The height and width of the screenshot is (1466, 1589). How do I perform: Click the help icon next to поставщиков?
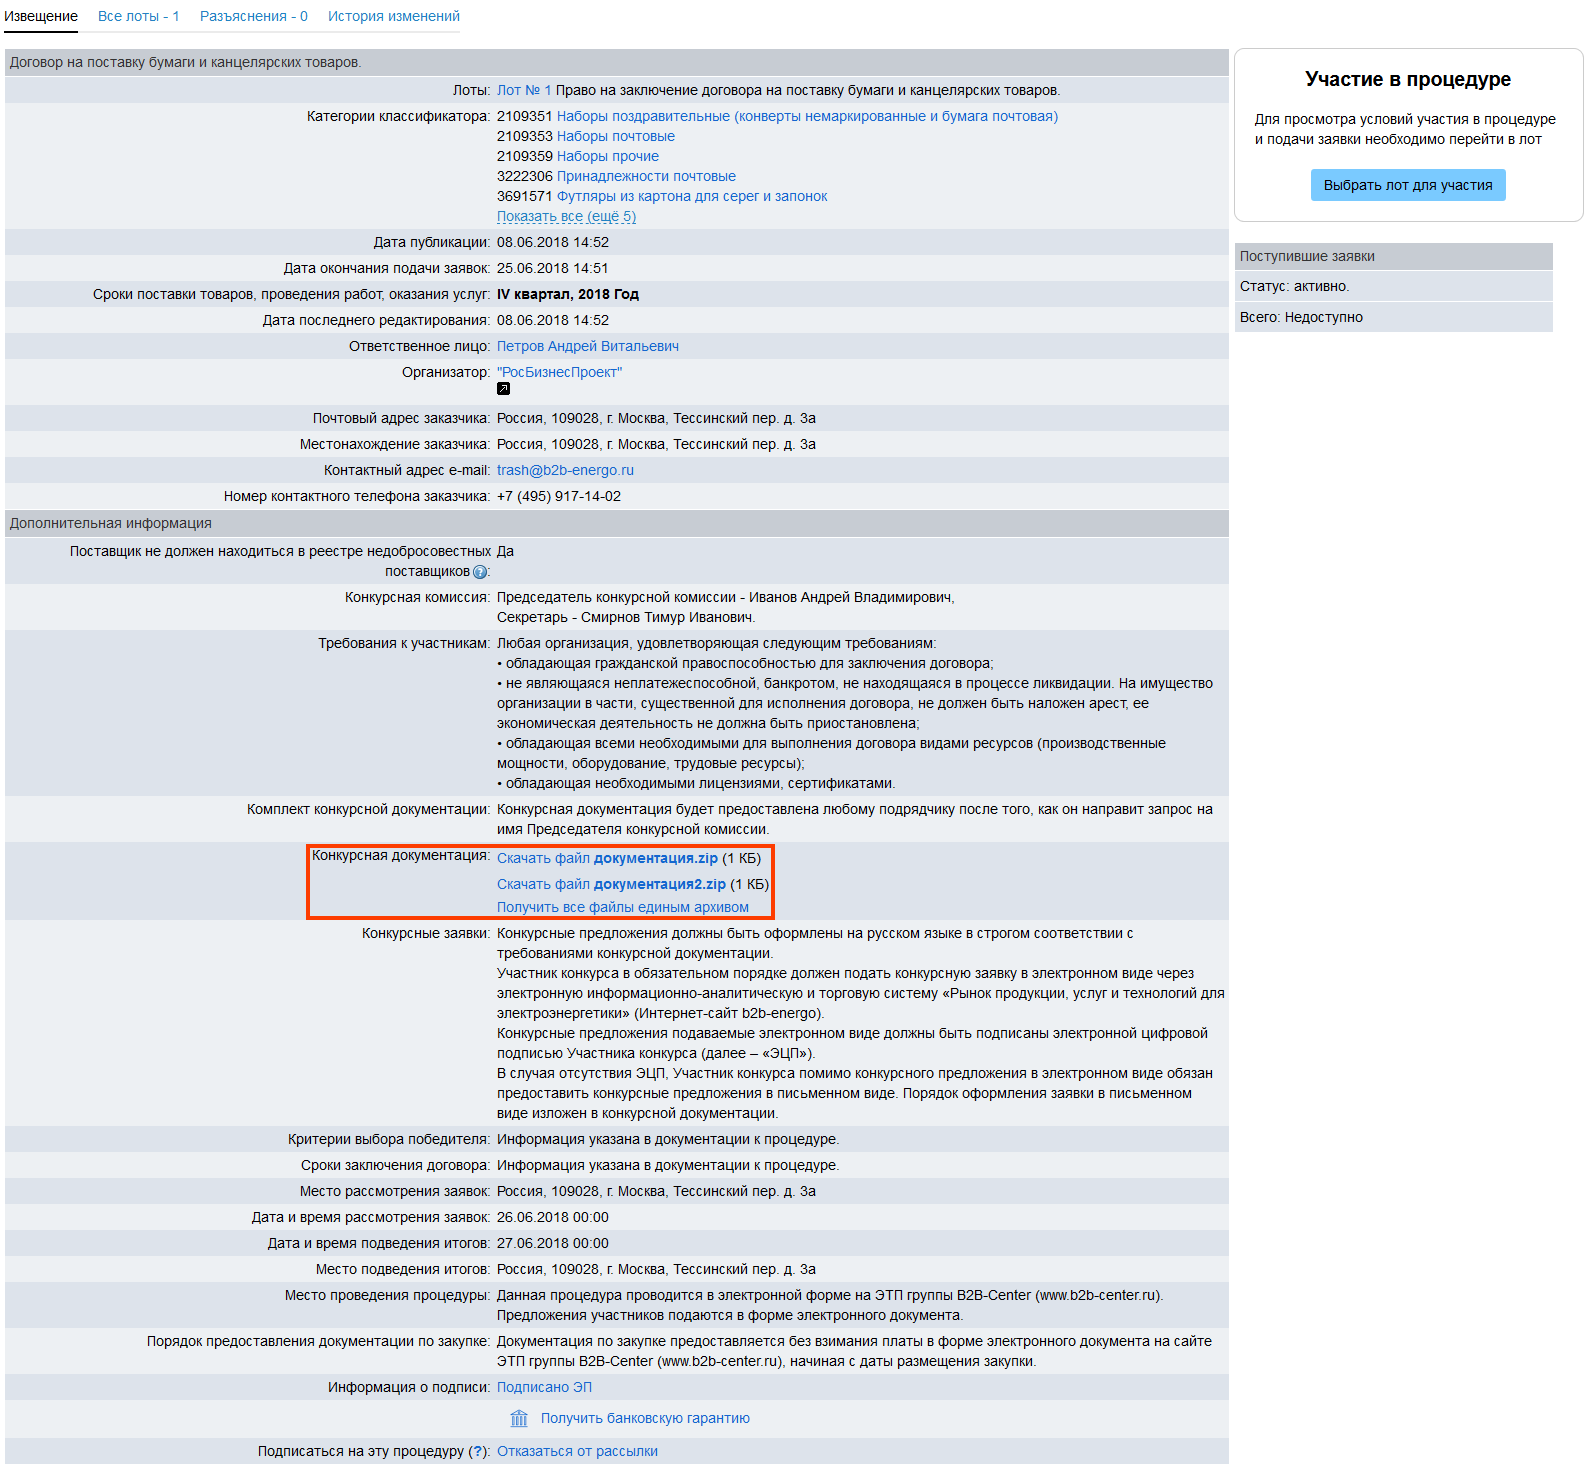point(480,572)
